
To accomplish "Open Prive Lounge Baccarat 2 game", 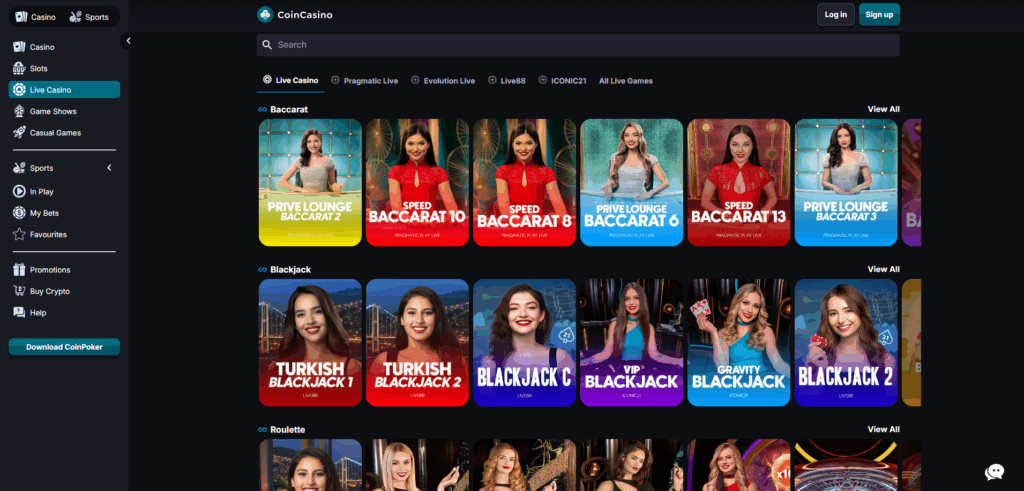I will click(x=310, y=183).
